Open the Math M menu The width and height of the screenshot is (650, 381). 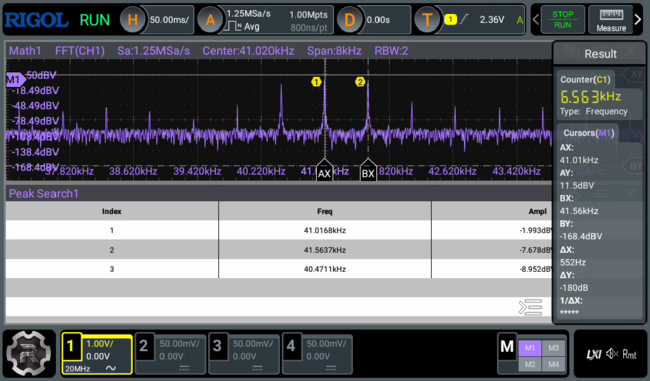(507, 347)
